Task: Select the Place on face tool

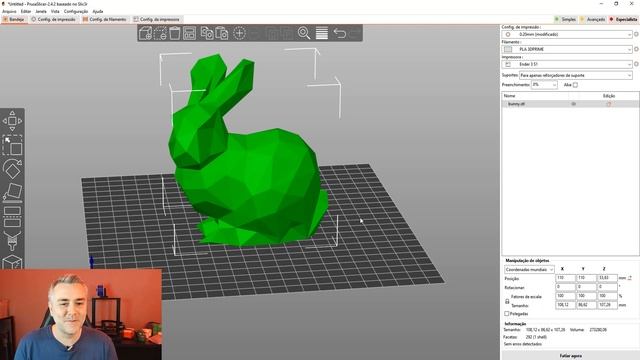Action: click(12, 192)
